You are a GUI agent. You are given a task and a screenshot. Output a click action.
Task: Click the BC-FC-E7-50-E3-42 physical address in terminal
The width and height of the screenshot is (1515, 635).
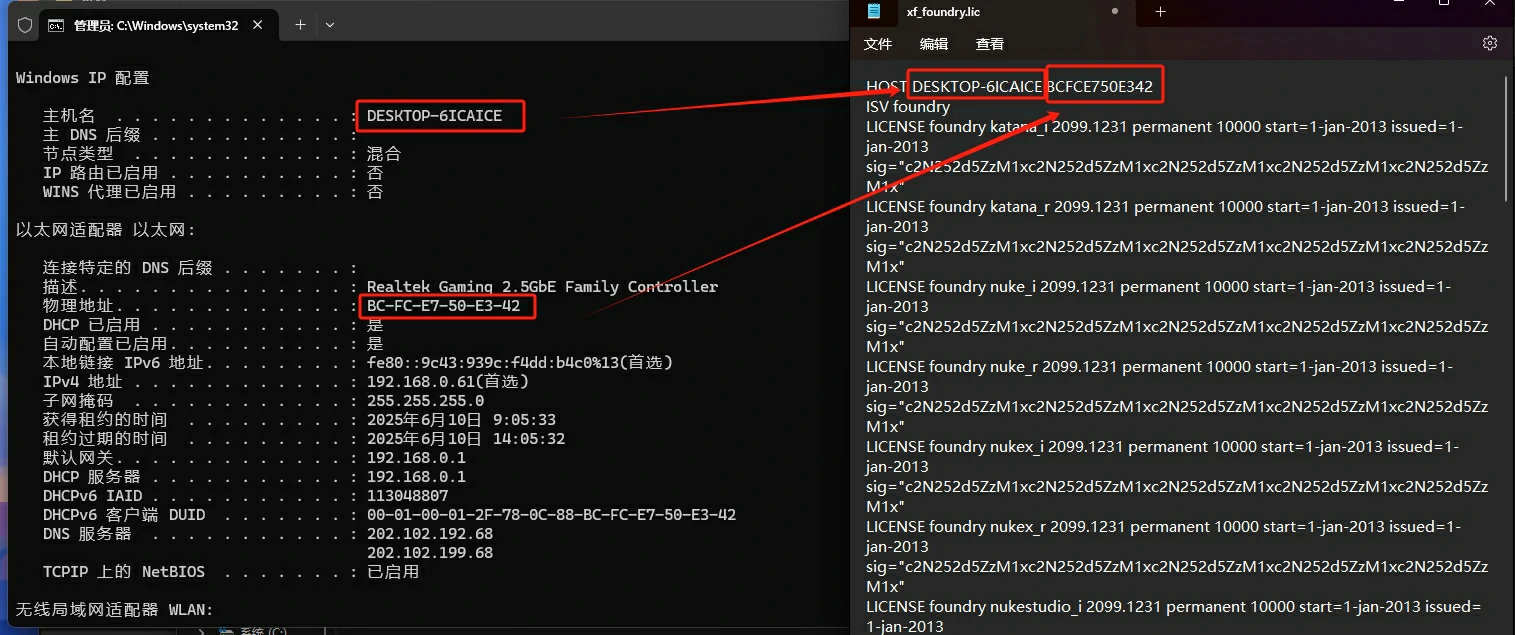coord(443,306)
